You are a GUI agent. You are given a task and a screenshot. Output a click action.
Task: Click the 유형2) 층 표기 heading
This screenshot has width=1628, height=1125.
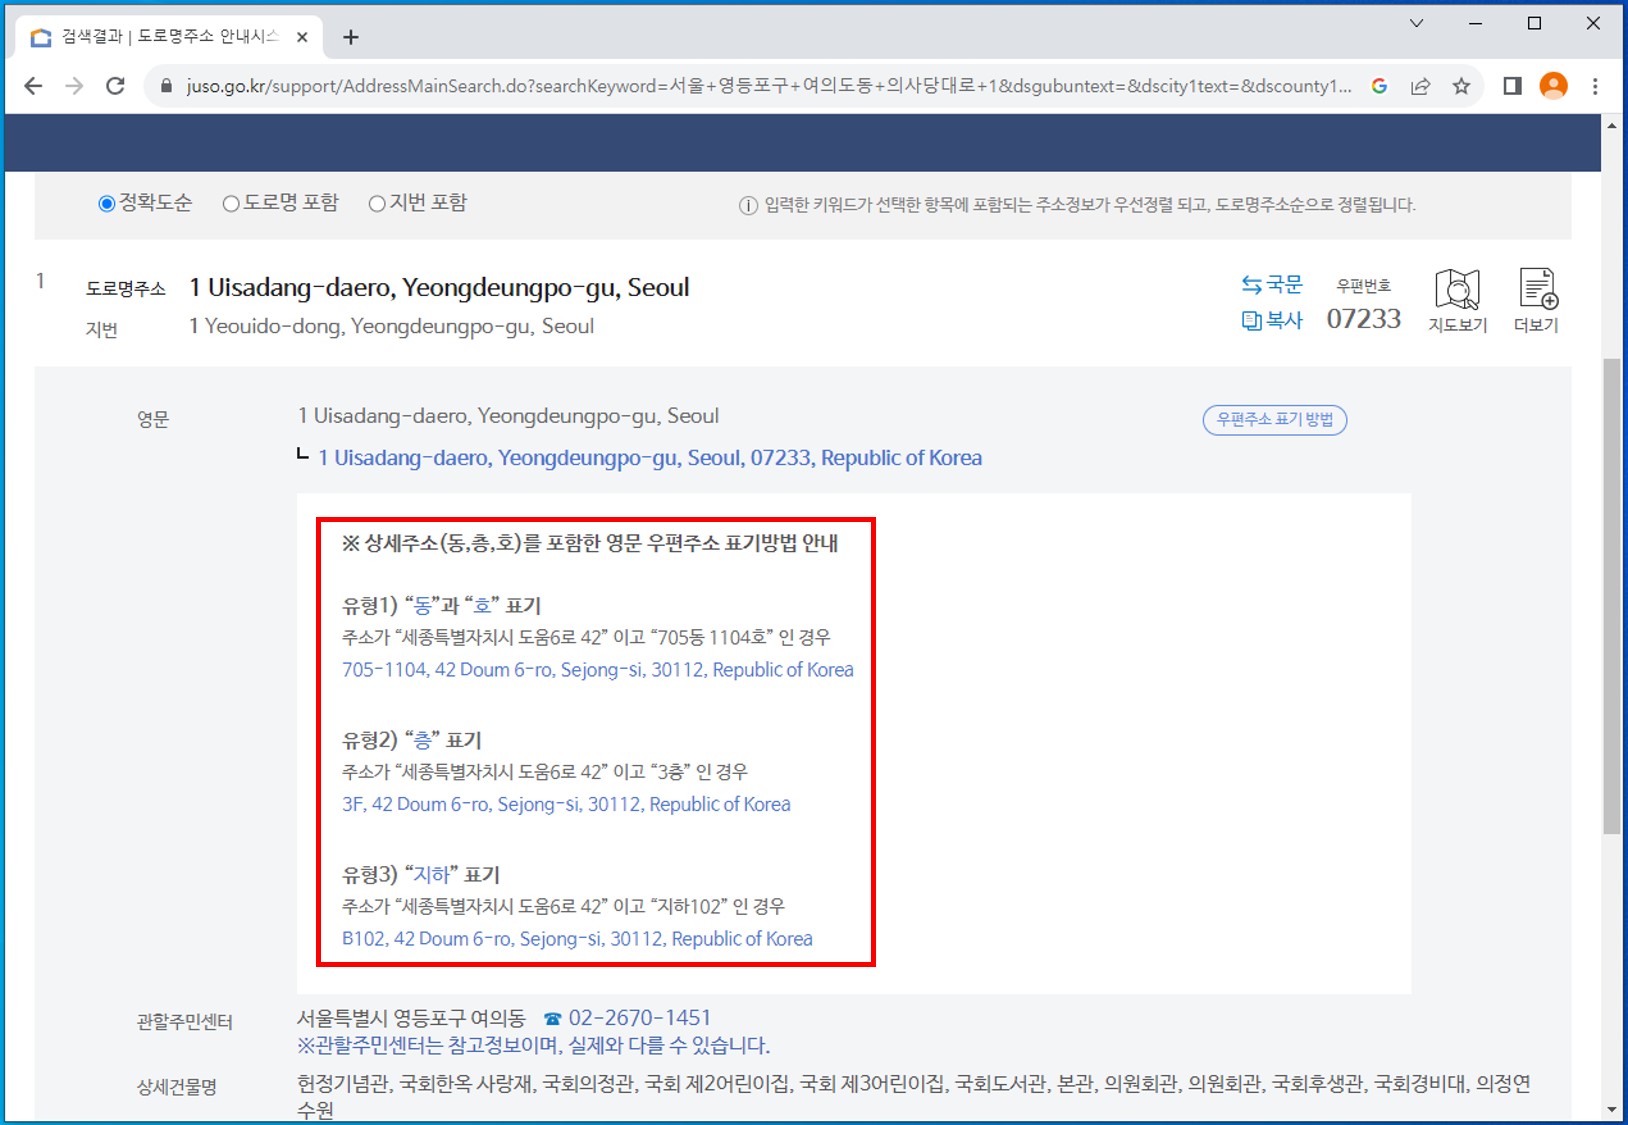click(412, 741)
